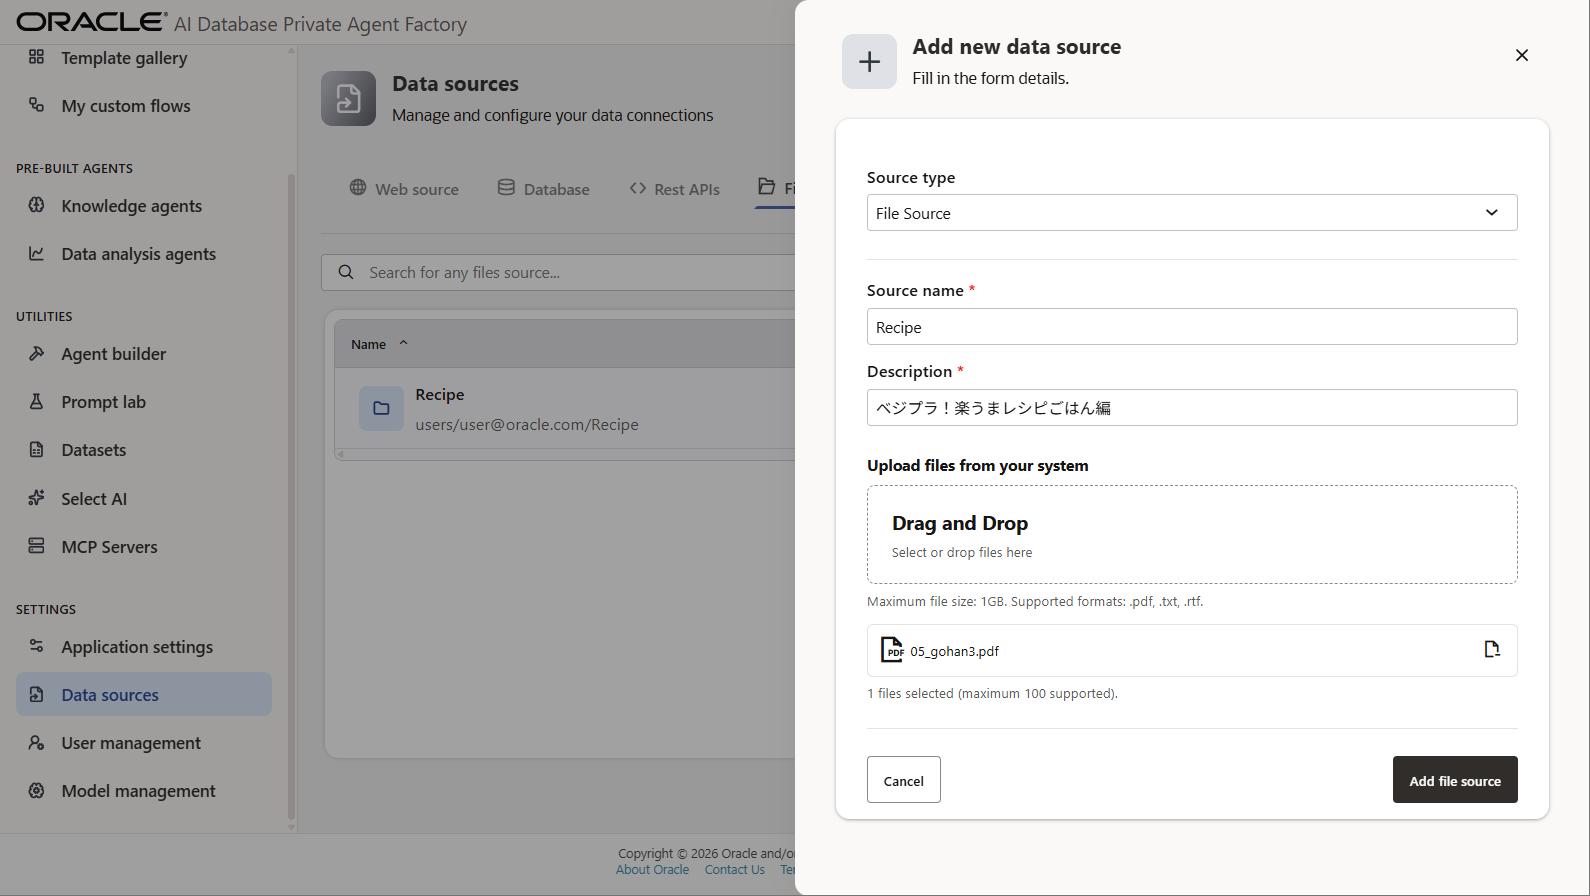Open Select AI utility
1590x896 pixels.
pos(94,499)
